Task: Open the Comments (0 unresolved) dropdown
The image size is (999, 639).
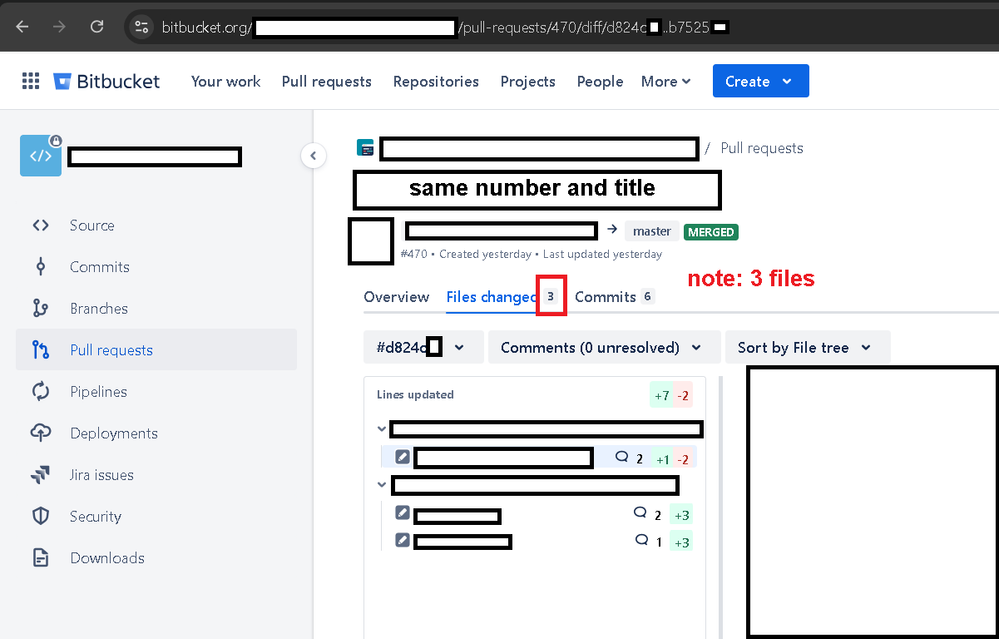Action: point(604,347)
